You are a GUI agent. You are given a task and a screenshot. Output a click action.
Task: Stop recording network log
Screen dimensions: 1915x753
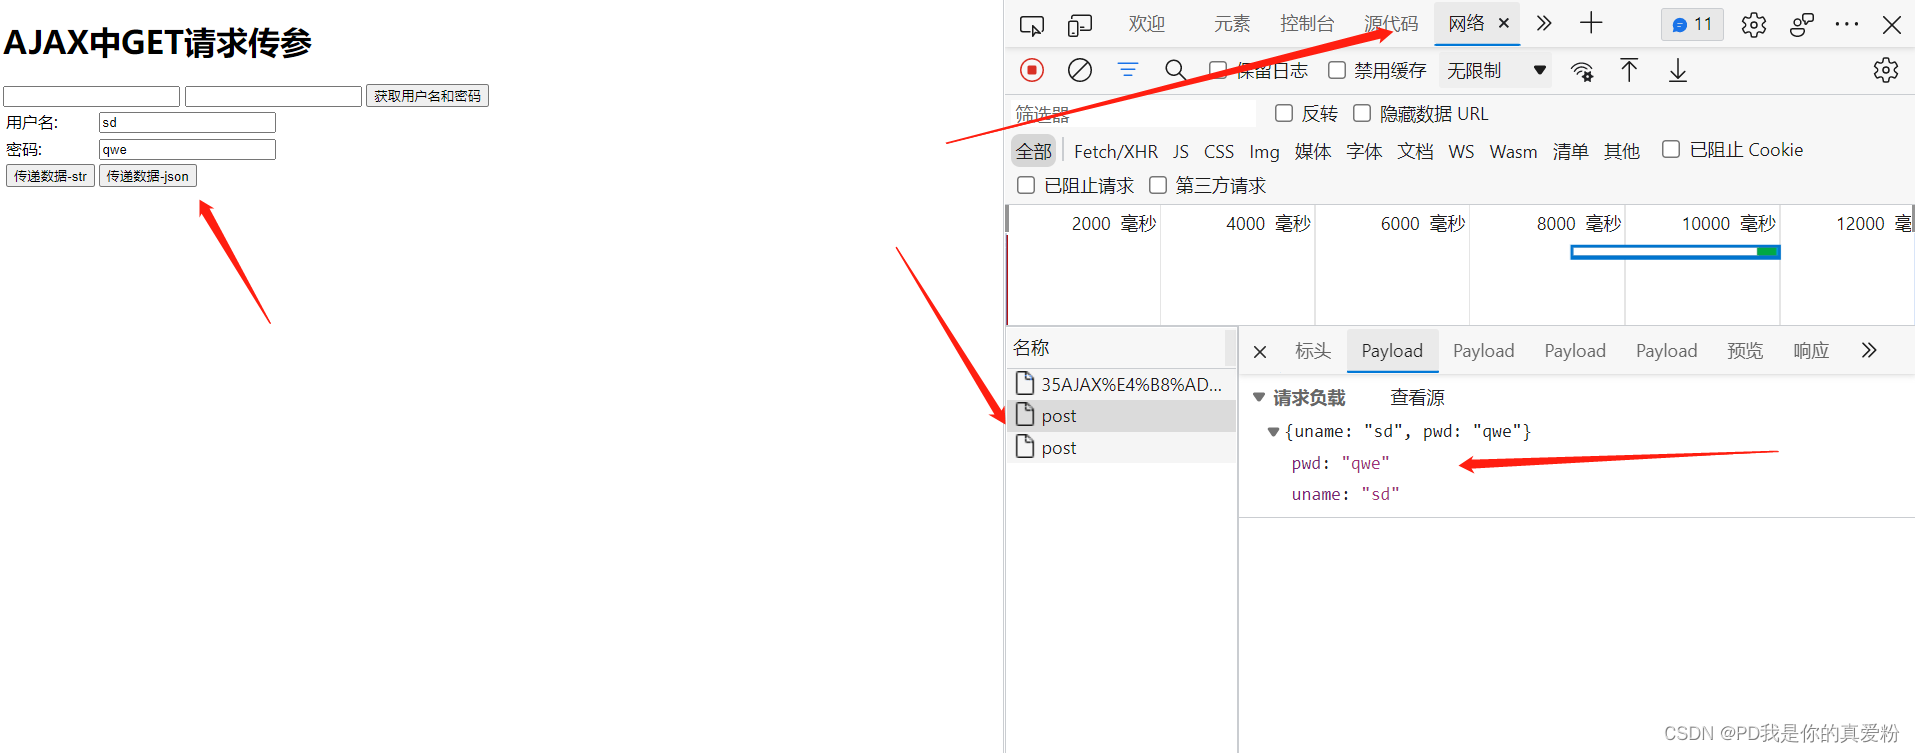1032,70
